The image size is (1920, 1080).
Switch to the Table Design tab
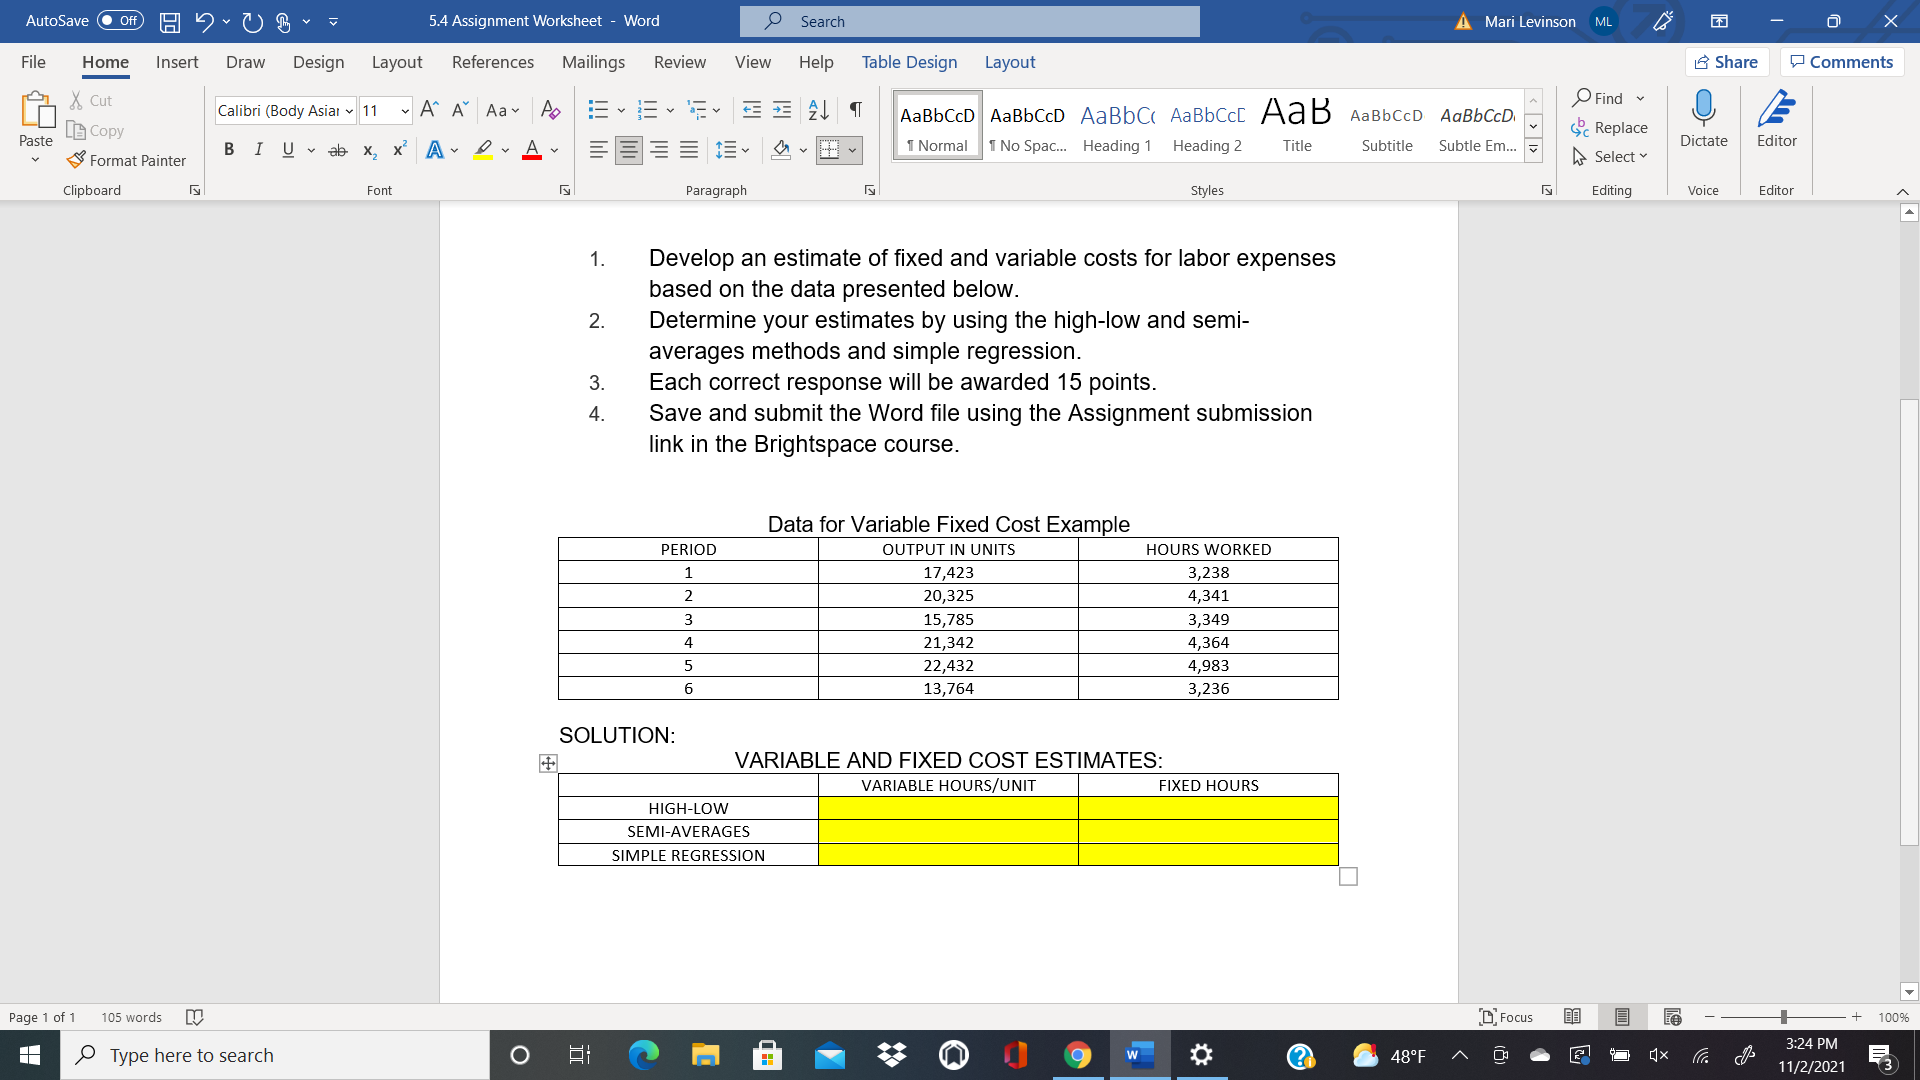(x=909, y=62)
